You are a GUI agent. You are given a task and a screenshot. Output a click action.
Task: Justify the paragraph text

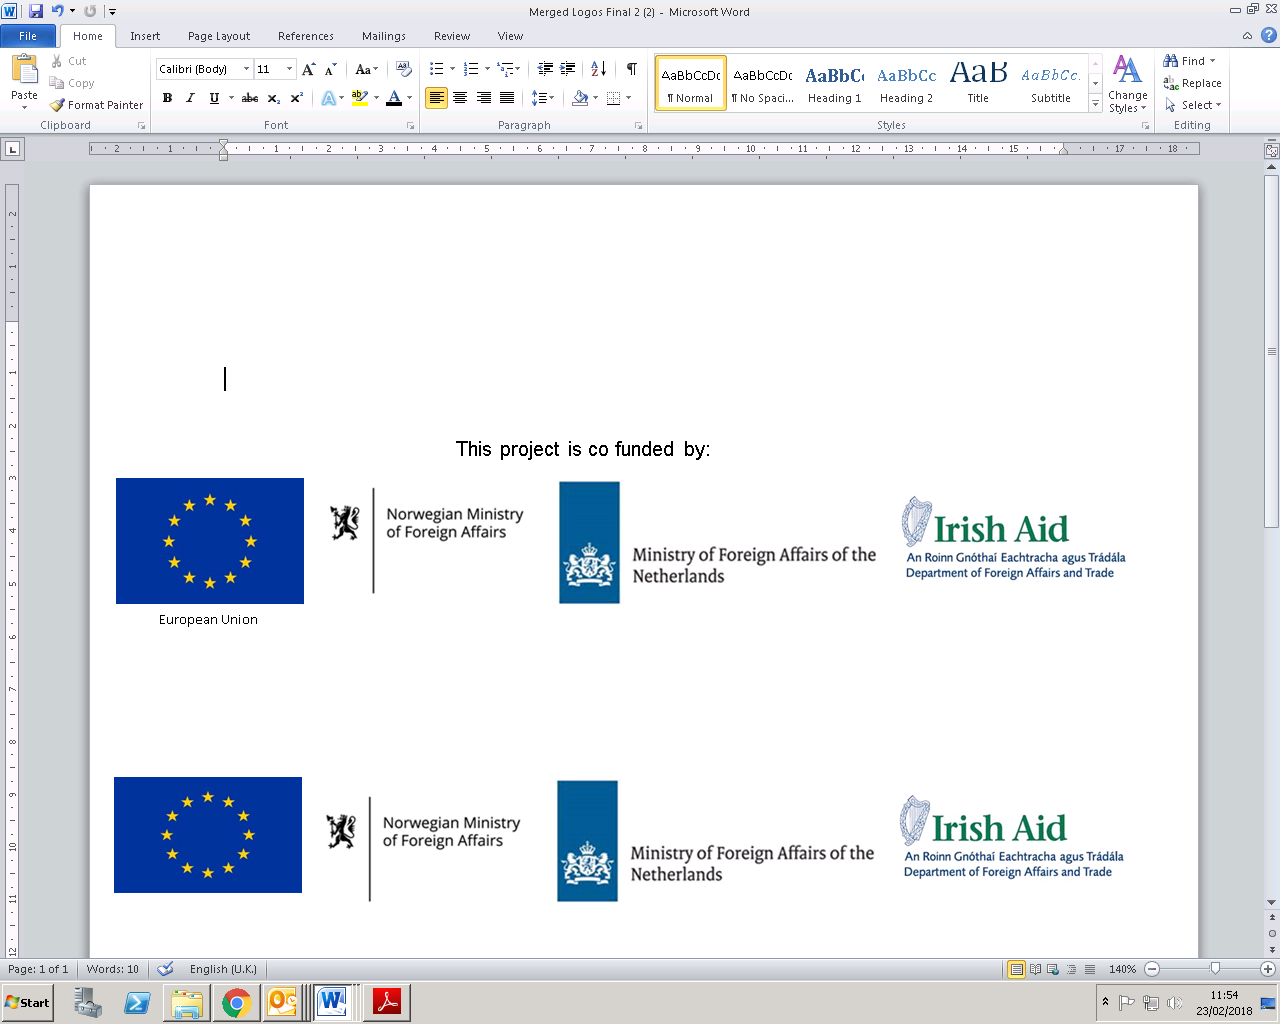tap(507, 98)
